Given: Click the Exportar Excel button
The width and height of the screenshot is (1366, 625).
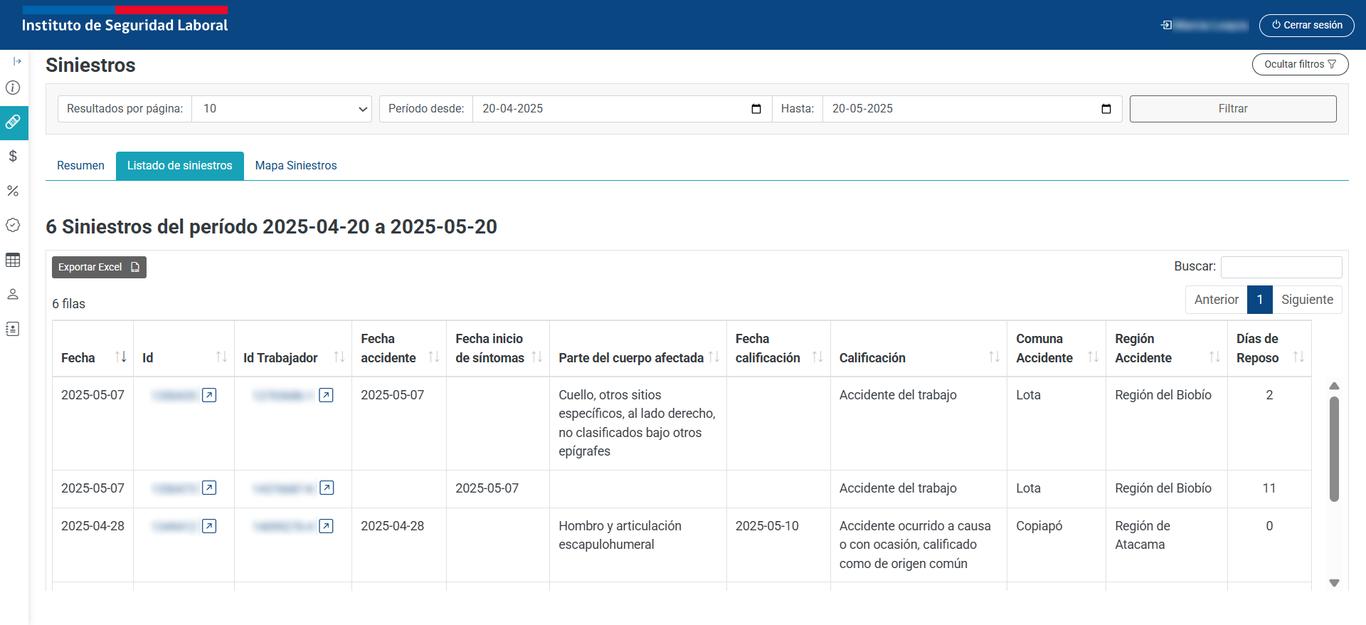Looking at the screenshot, I should pos(99,267).
